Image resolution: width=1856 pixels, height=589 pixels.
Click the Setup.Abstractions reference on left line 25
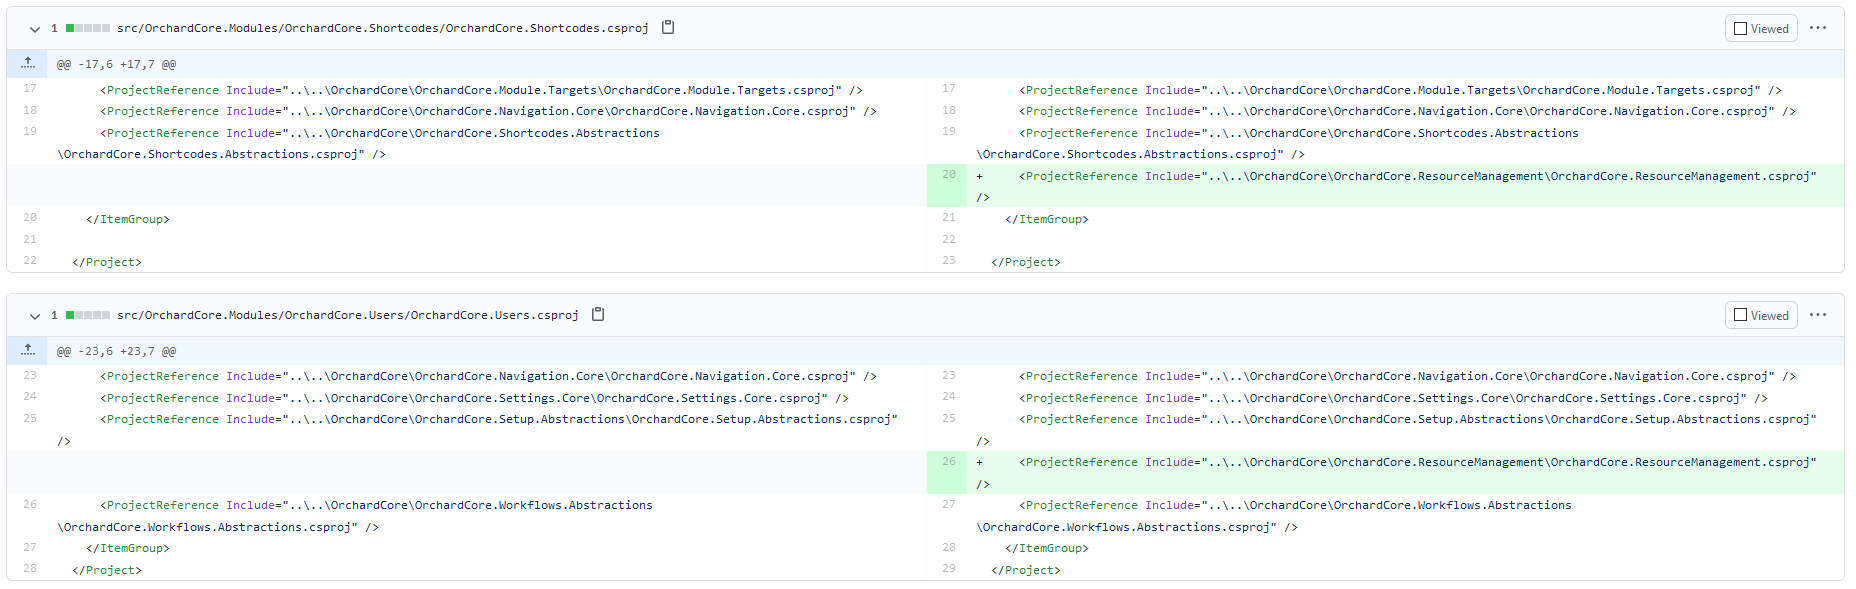click(478, 430)
